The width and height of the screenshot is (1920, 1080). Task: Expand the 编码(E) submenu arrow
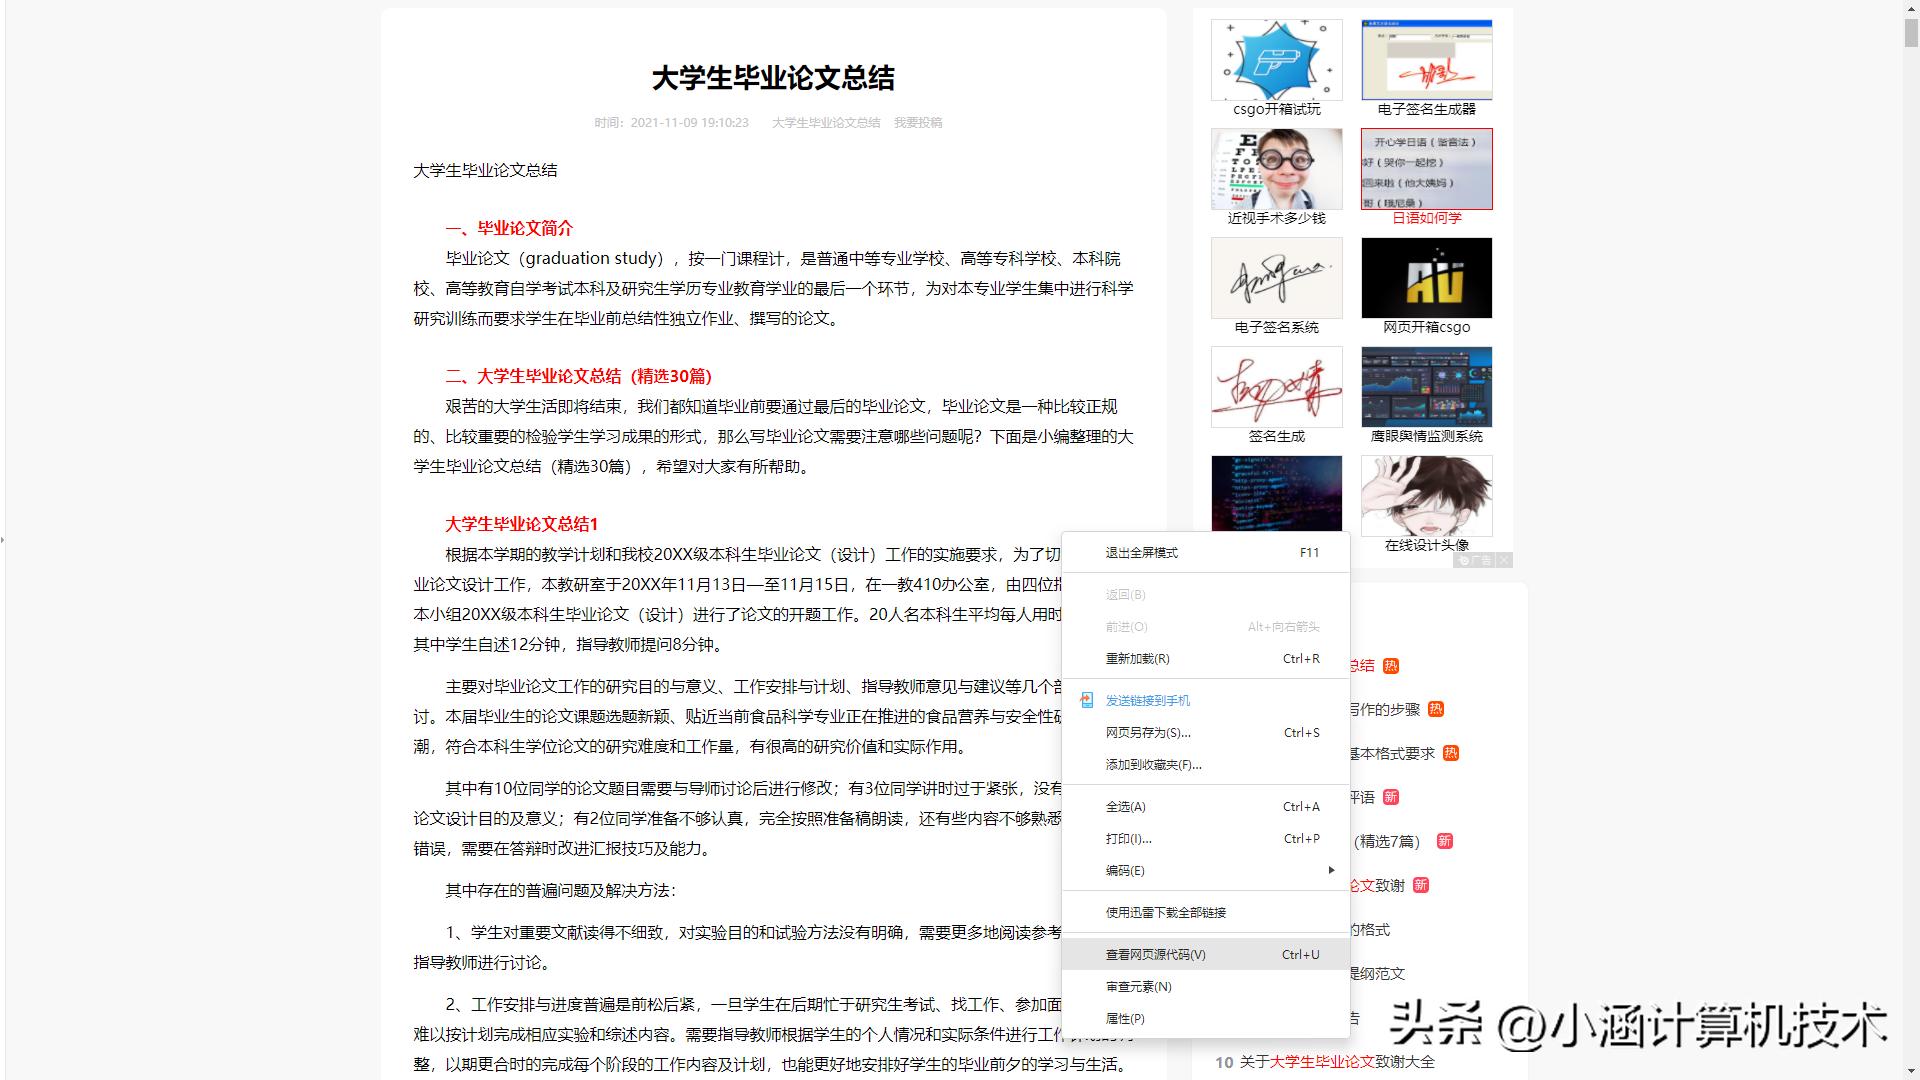coord(1331,870)
